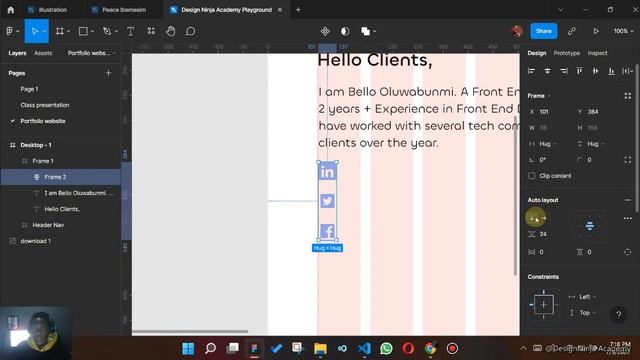Viewport: 640px width, 360px height.
Task: Click Align vertical centers icon
Action: pyautogui.click(x=596, y=71)
